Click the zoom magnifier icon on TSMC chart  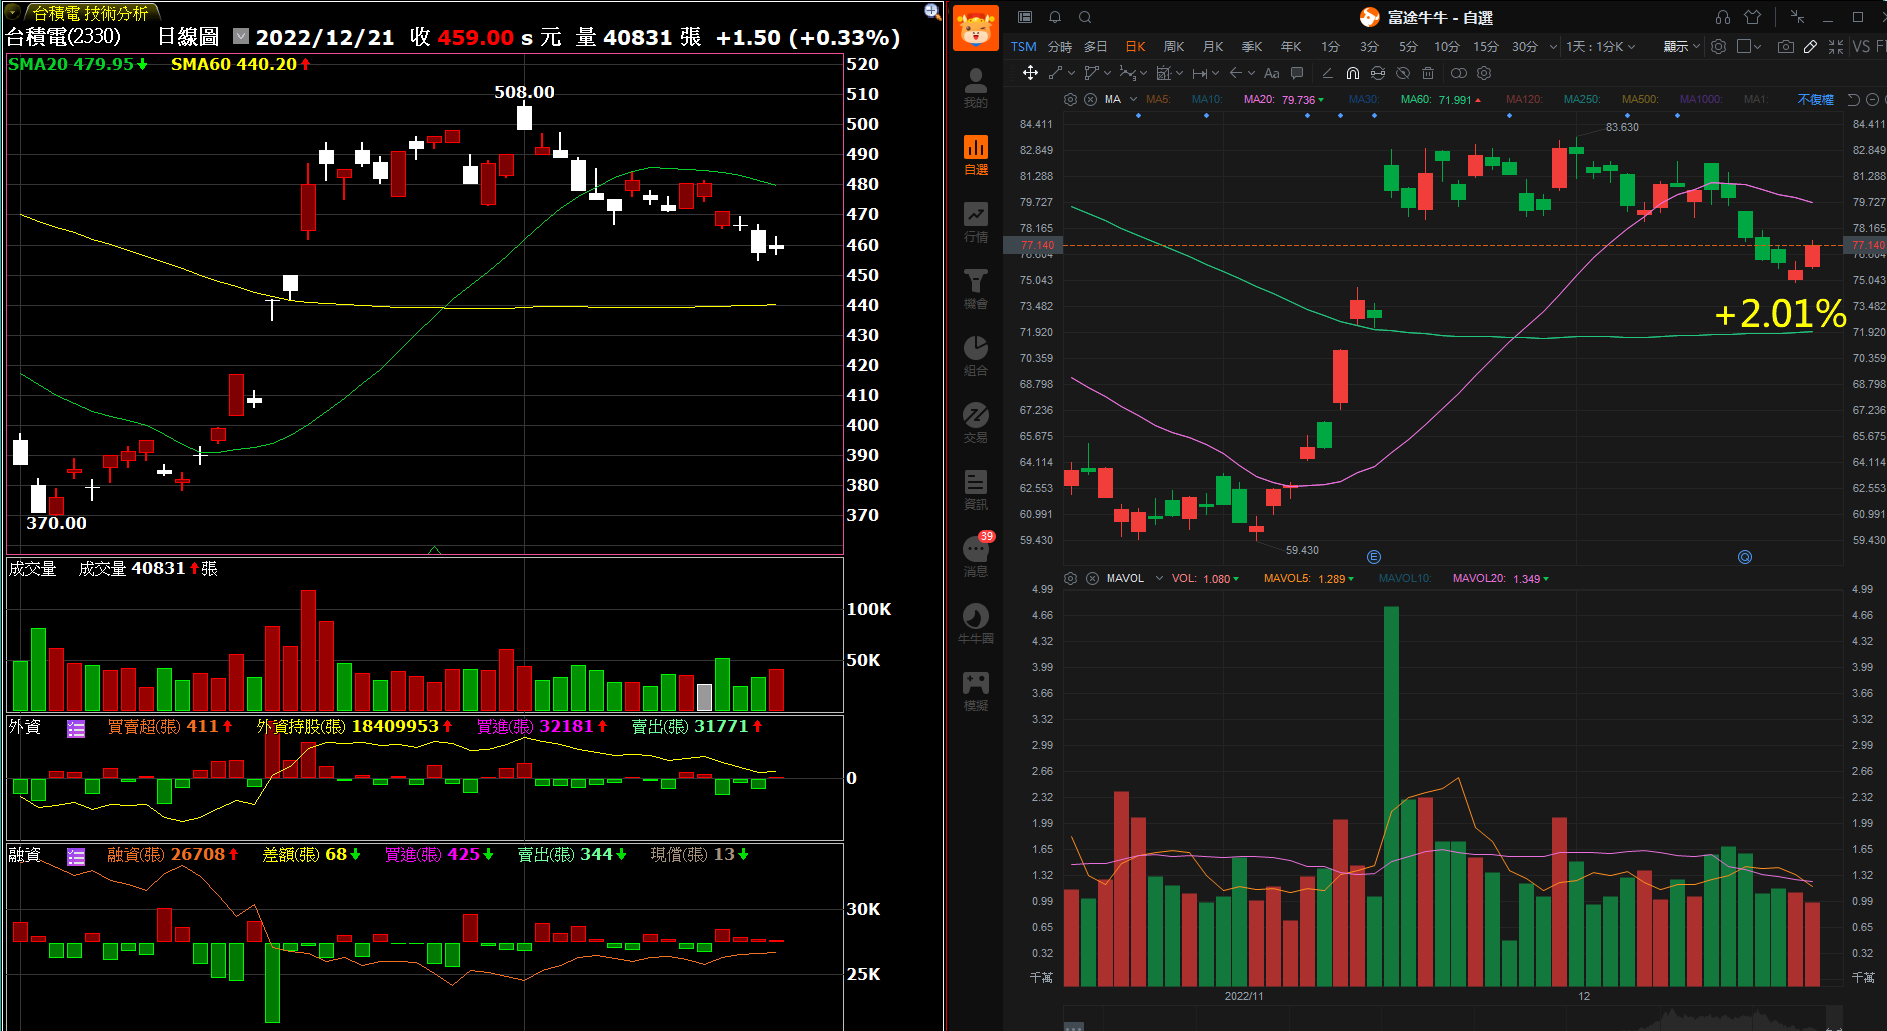click(x=932, y=11)
